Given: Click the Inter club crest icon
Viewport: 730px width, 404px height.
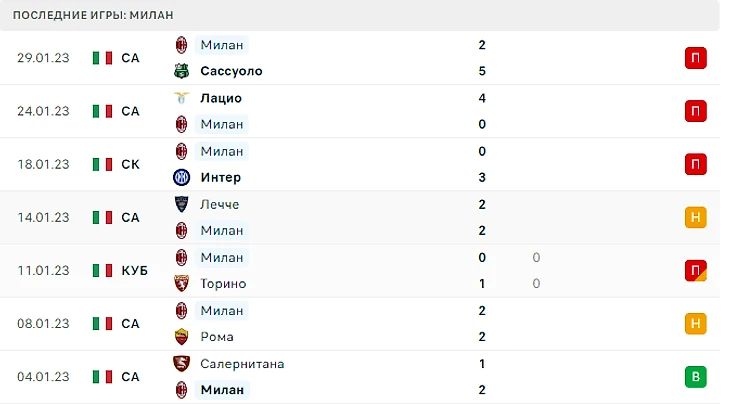Looking at the screenshot, I should [181, 177].
